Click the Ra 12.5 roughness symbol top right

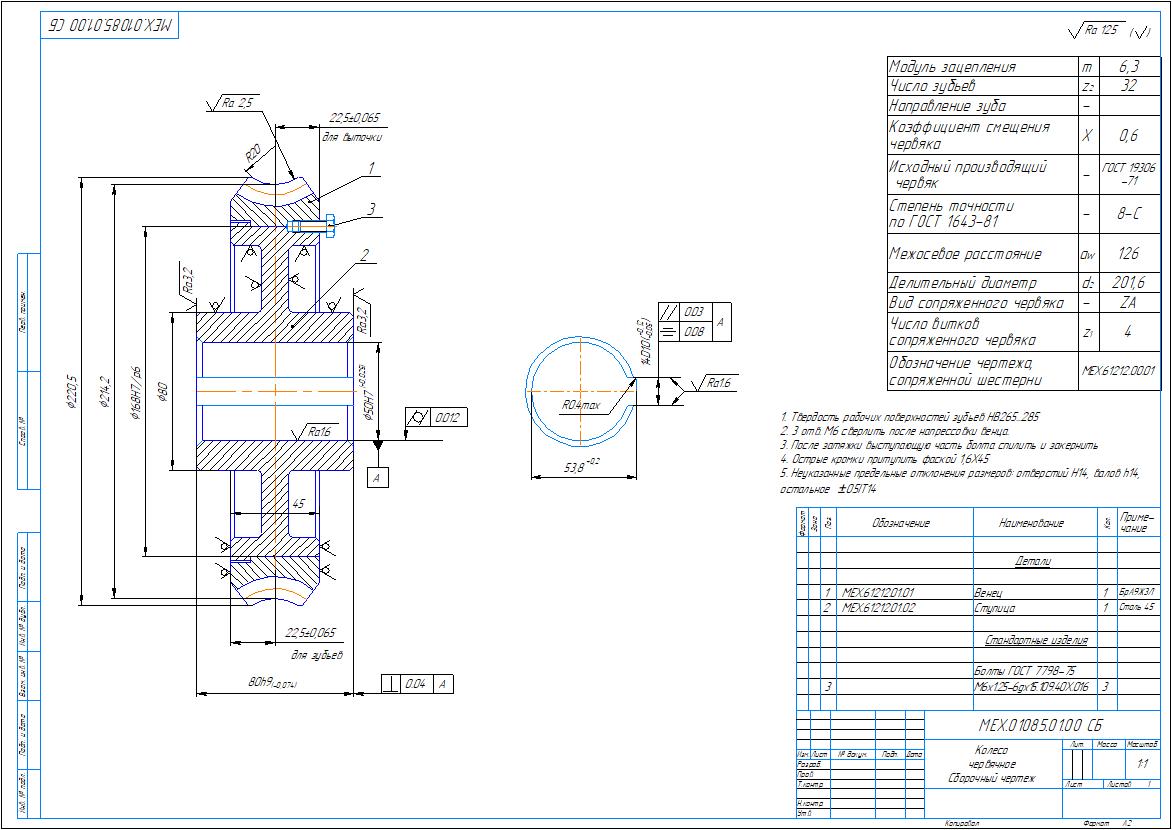1103,31
